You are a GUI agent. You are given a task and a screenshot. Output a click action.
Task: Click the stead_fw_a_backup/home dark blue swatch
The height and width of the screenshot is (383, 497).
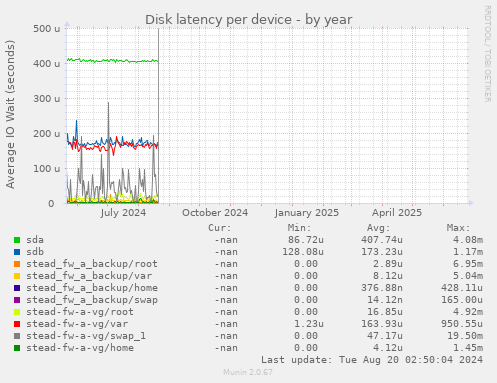[17, 288]
